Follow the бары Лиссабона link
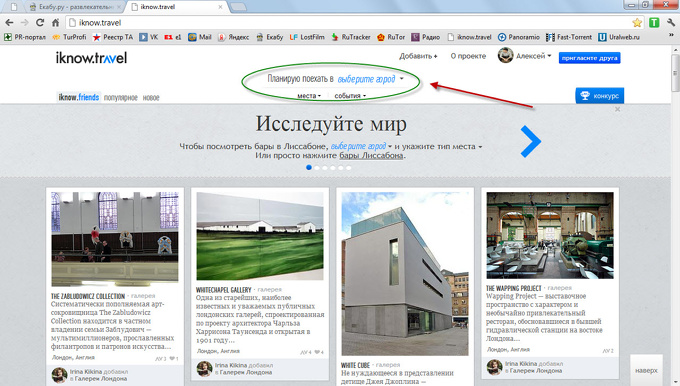The height and width of the screenshot is (386, 680). pos(371,155)
